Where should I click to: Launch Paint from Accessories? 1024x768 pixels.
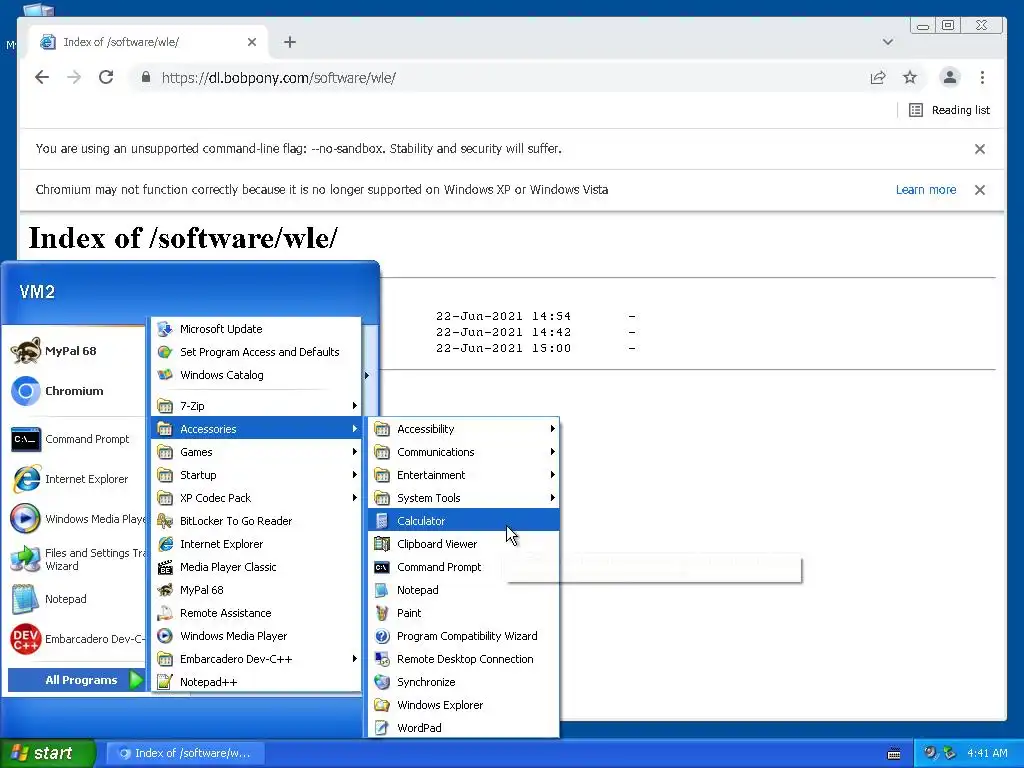(x=464, y=613)
